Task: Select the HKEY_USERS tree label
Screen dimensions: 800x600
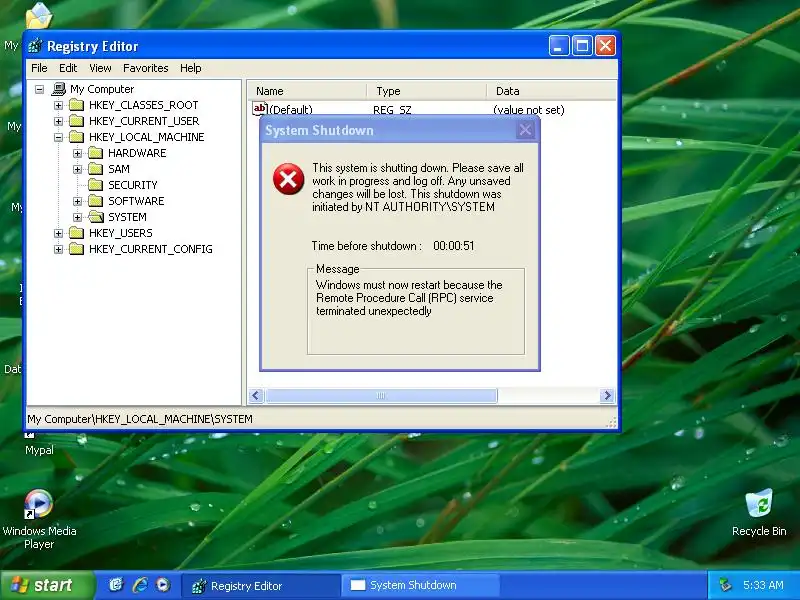Action: tap(120, 233)
